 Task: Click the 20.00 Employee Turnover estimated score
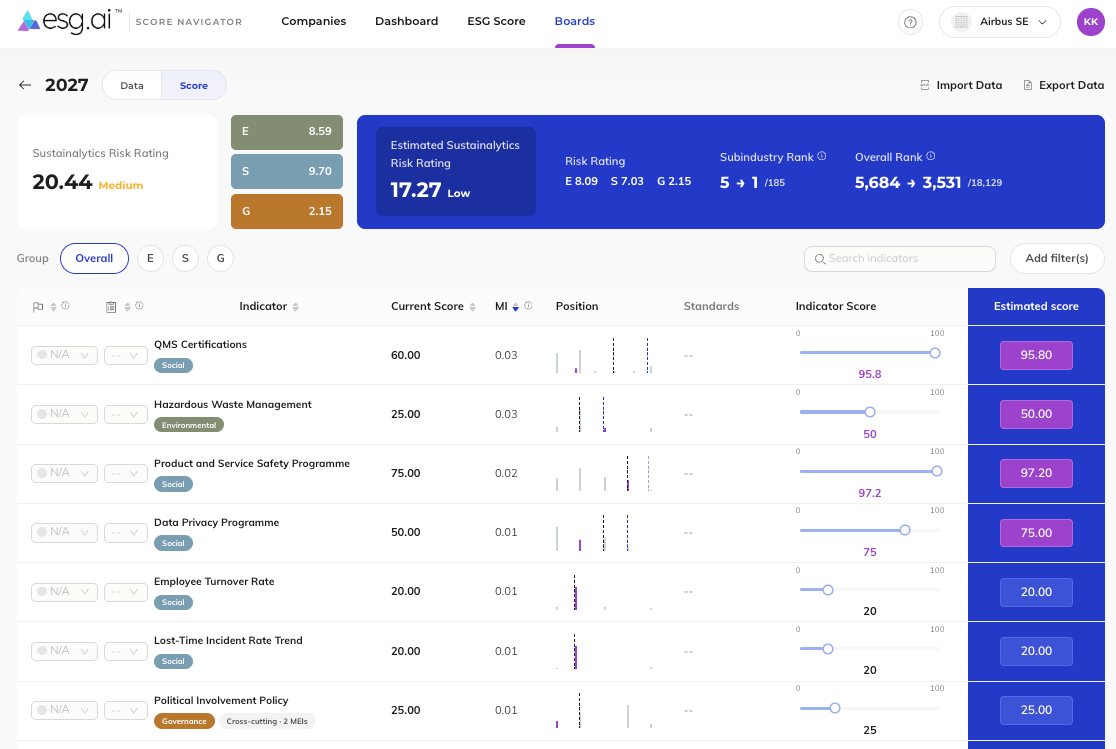[x=1036, y=592]
